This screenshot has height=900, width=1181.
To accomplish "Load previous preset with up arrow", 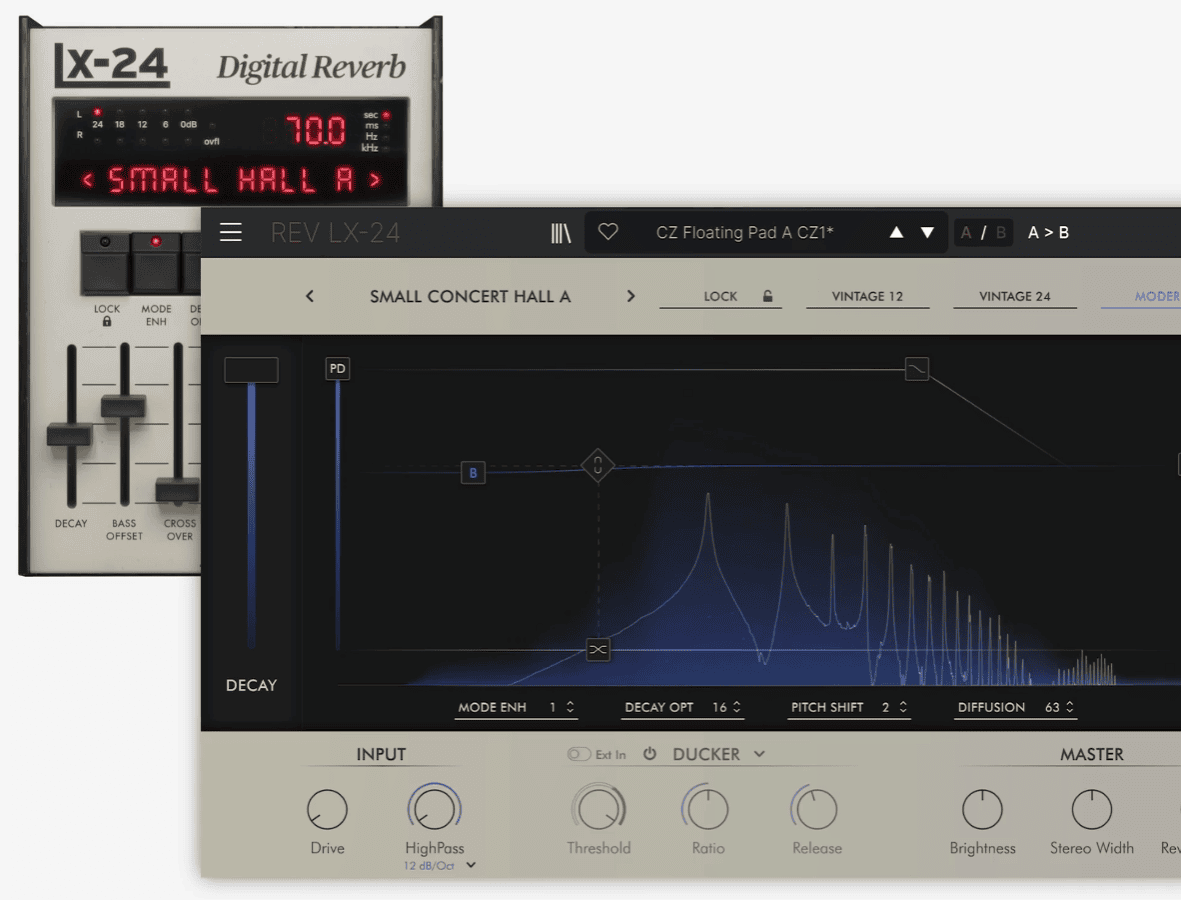I will click(x=896, y=232).
